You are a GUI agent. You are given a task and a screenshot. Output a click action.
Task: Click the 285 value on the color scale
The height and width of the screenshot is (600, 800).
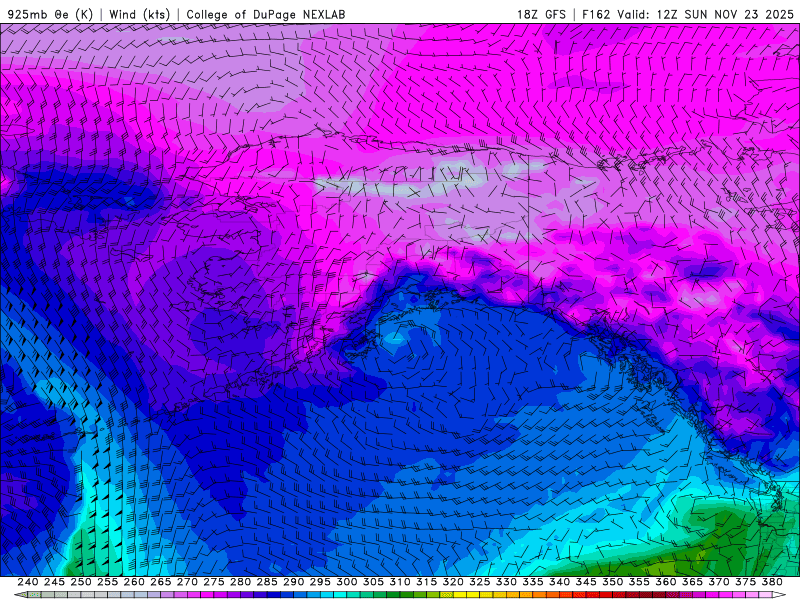[267, 582]
